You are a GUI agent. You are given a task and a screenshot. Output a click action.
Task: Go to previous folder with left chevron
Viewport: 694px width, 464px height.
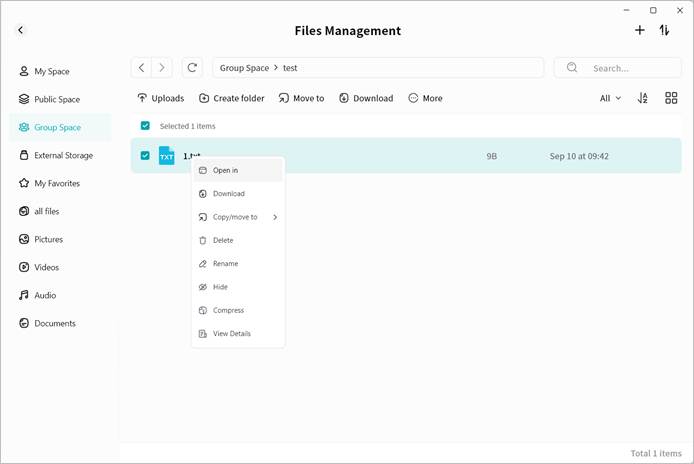click(142, 68)
